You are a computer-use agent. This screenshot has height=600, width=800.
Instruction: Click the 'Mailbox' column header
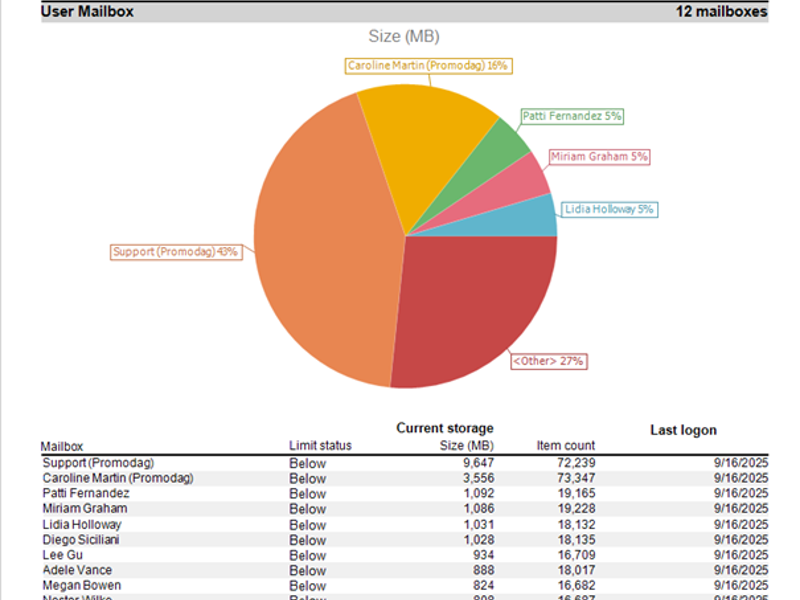pos(62,446)
